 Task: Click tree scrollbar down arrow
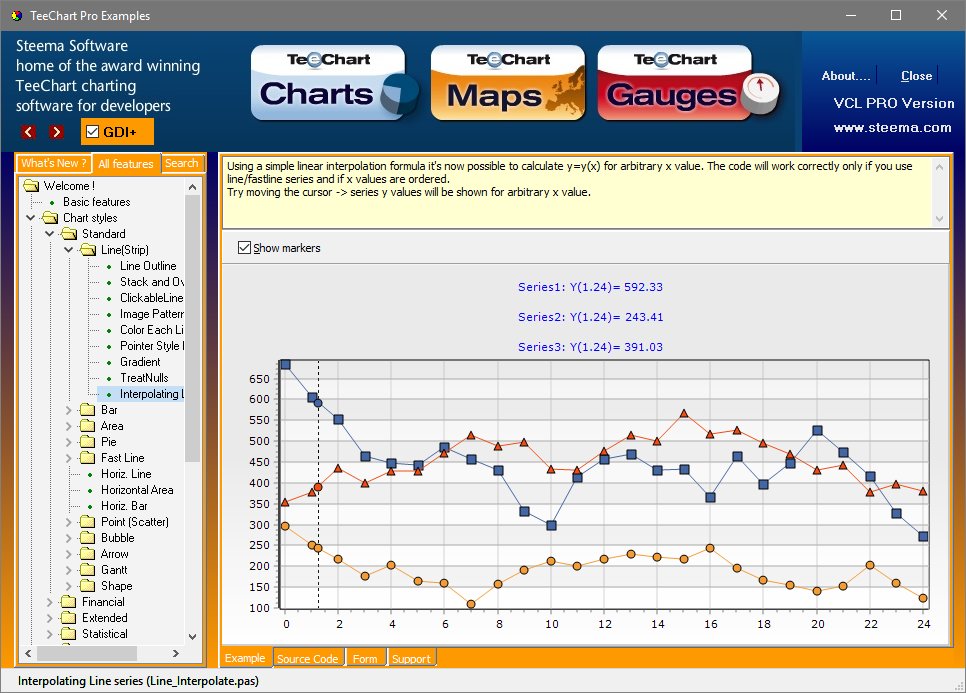tap(192, 636)
